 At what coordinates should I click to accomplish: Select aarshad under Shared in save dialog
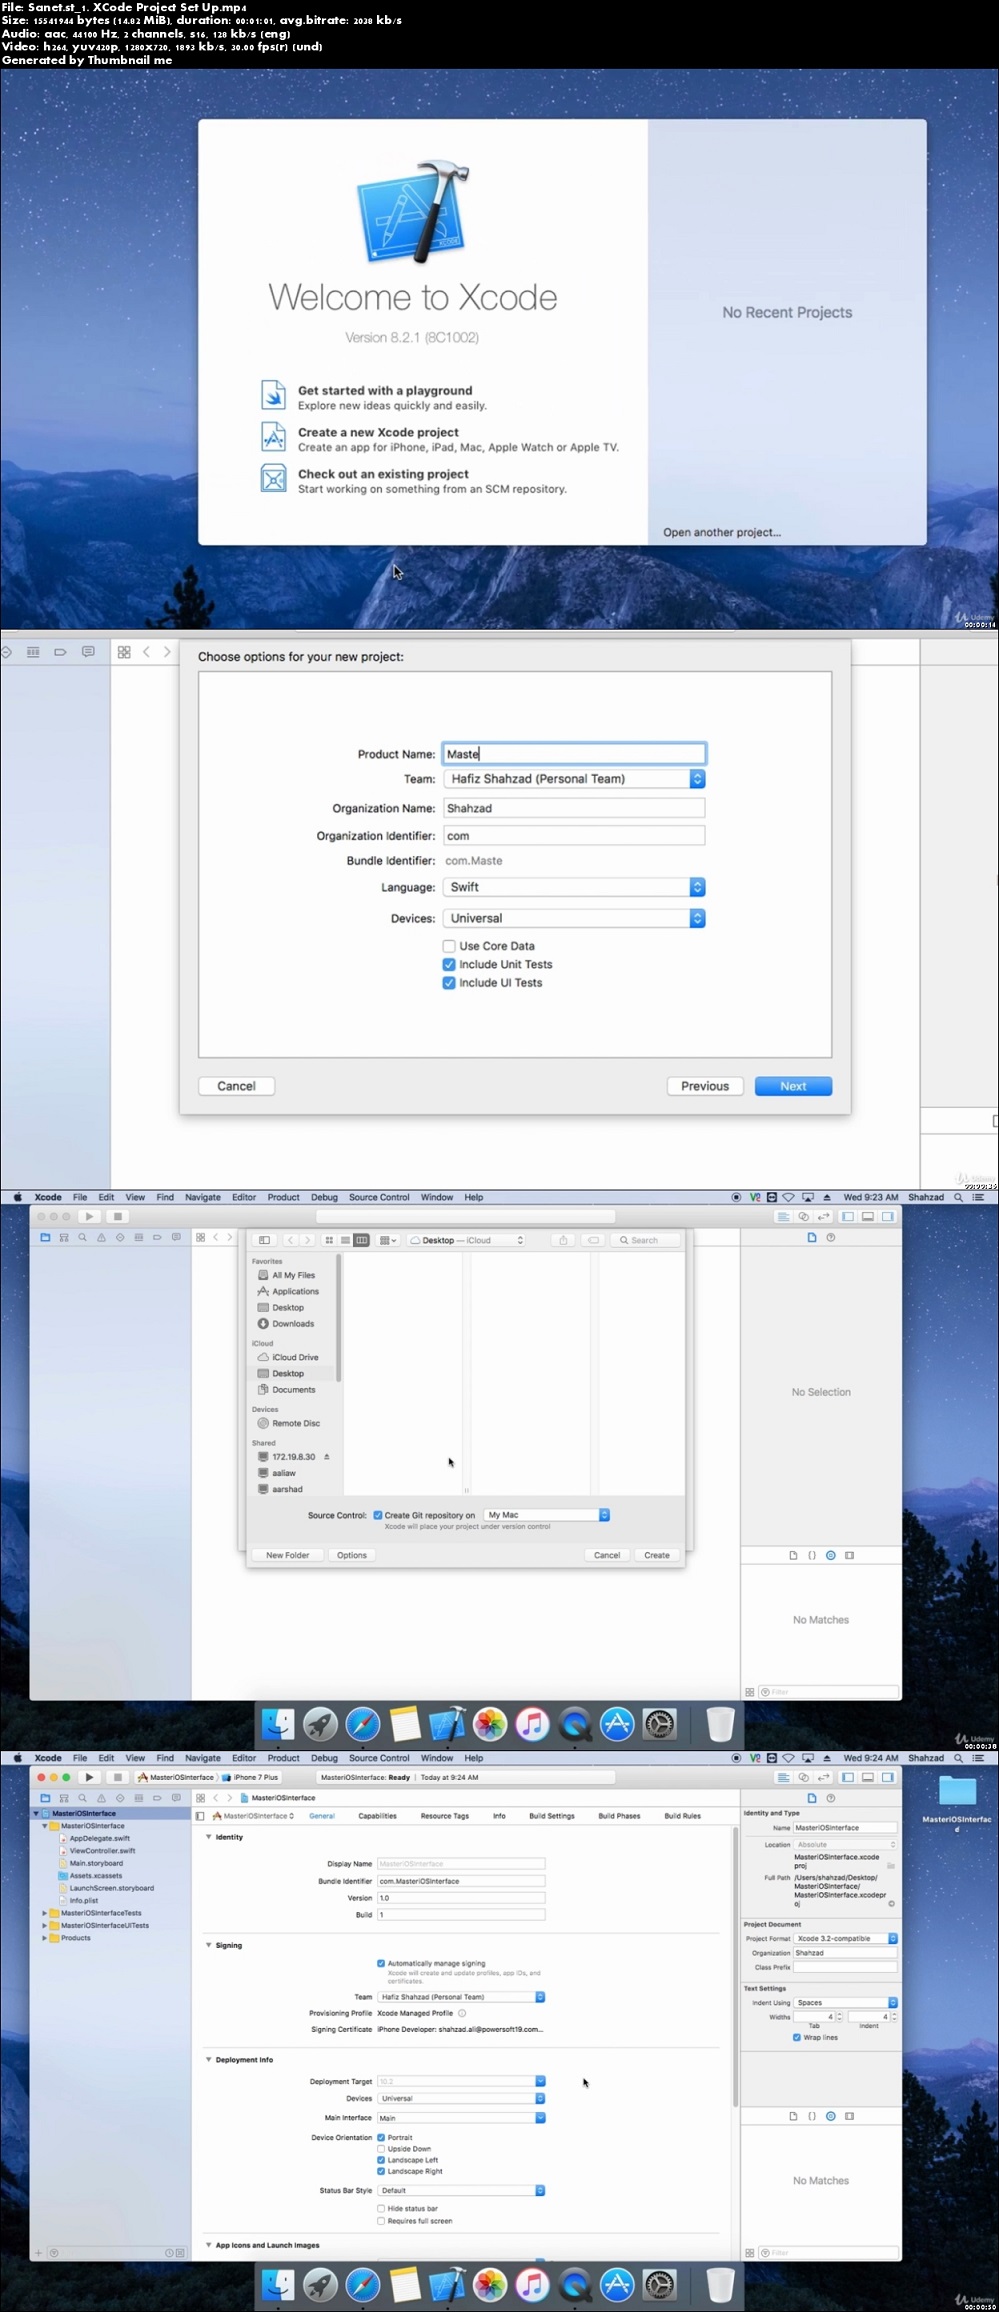[279, 1489]
